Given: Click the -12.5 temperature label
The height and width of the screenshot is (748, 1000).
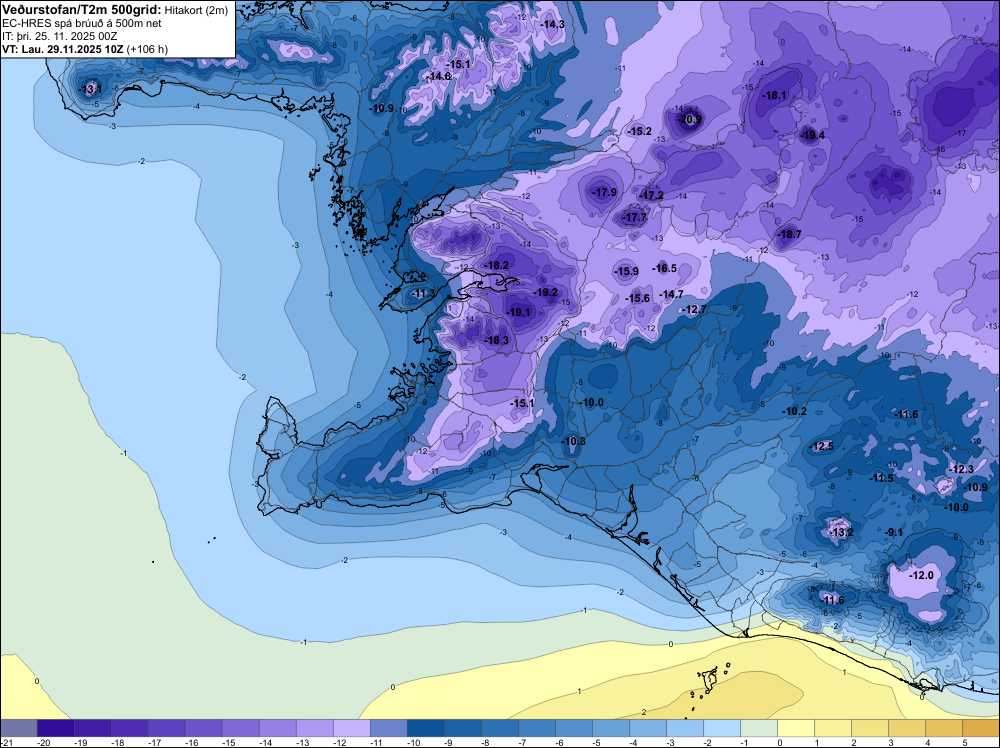Looking at the screenshot, I should coord(822,446).
